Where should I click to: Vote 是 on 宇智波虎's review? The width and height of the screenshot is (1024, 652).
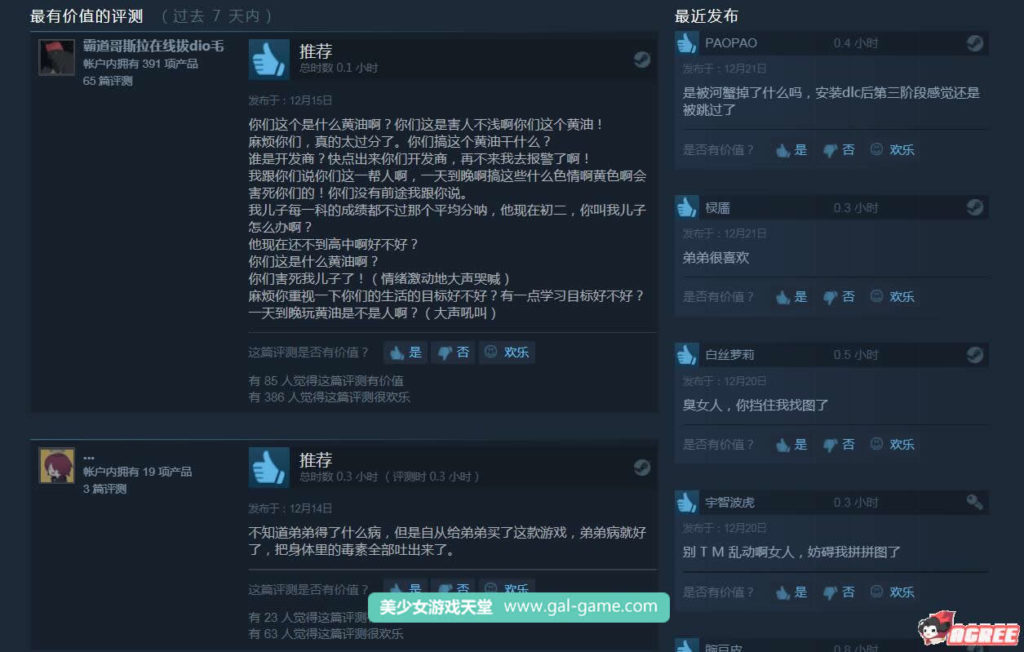point(792,593)
